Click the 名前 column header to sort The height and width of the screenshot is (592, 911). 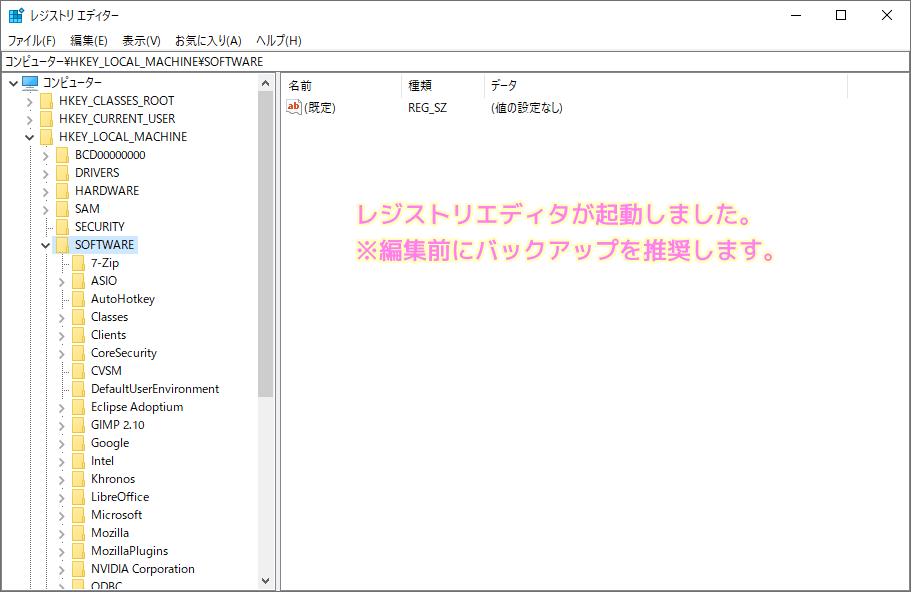[299, 85]
